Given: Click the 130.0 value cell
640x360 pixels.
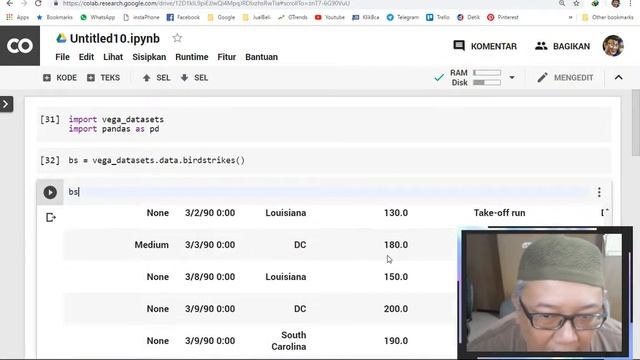Looking at the screenshot, I should click(396, 213).
